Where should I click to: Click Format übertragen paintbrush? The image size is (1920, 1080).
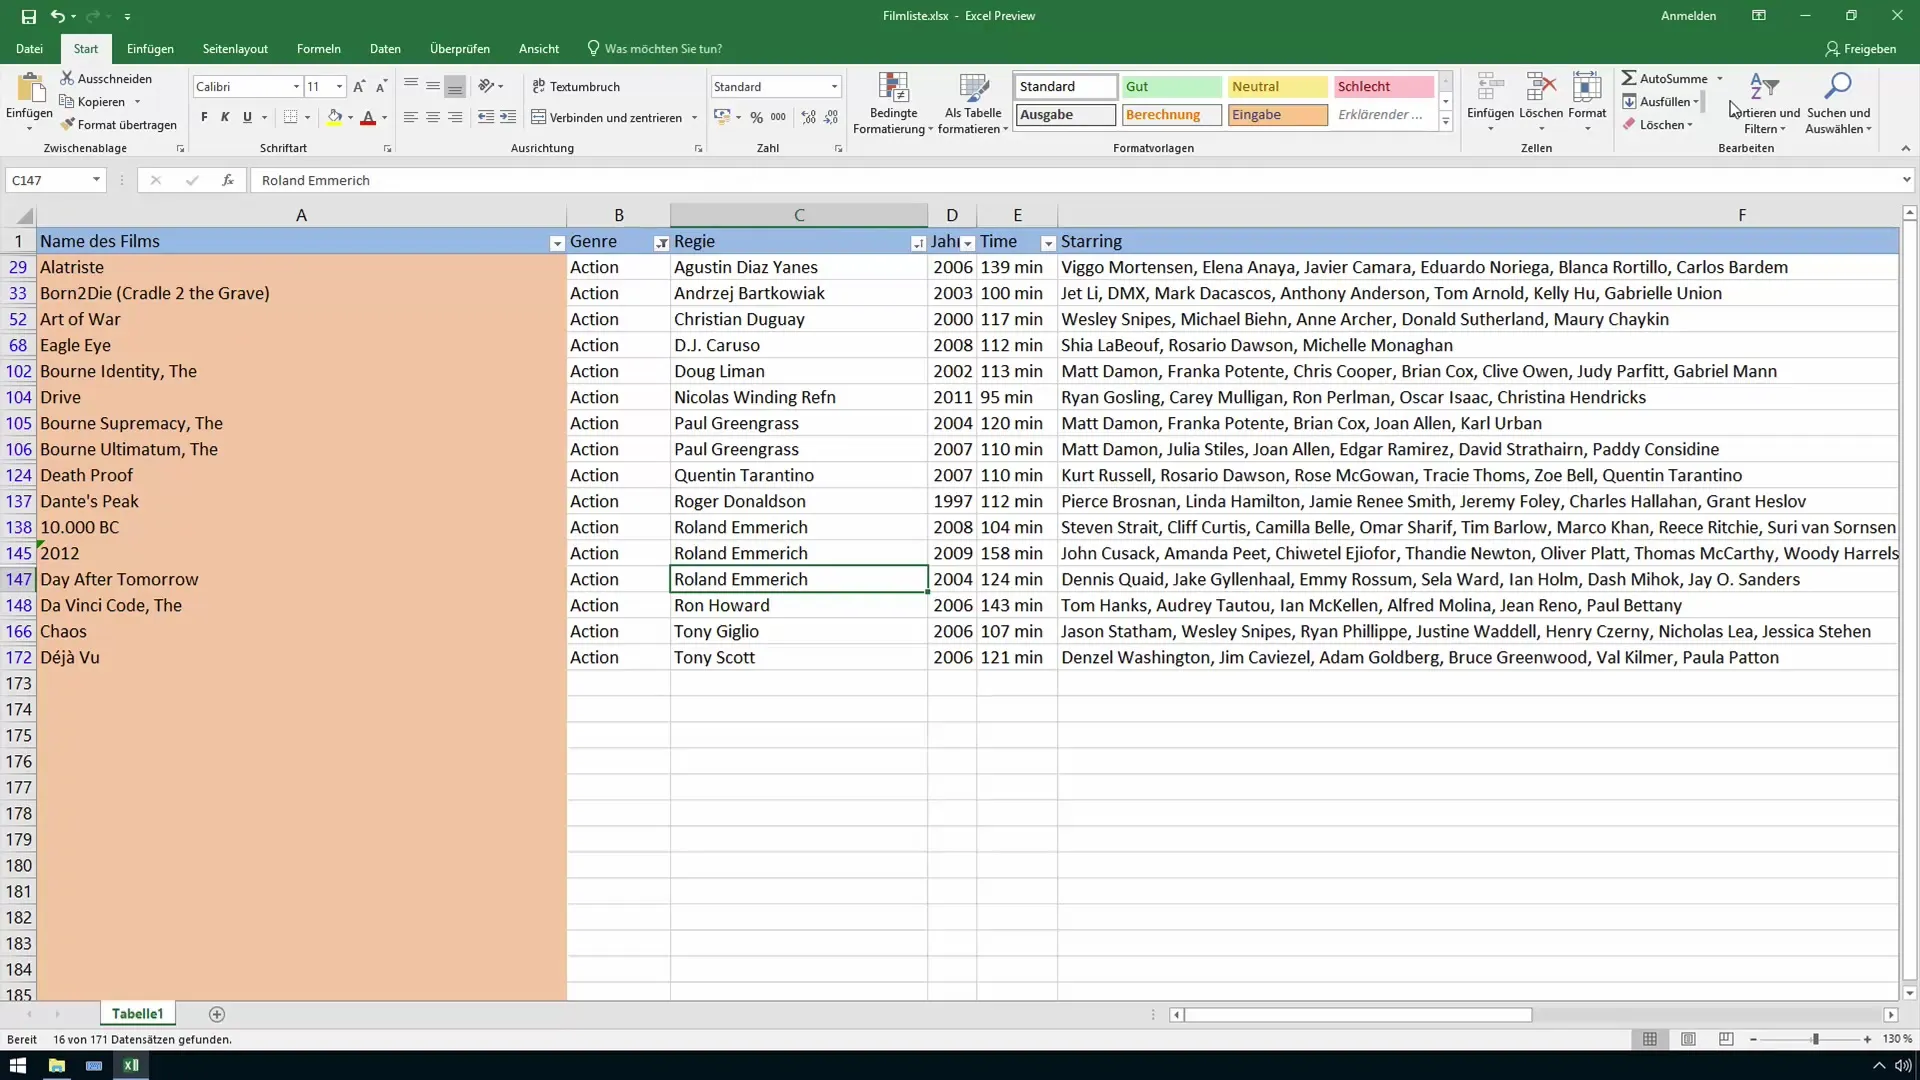pos(118,125)
